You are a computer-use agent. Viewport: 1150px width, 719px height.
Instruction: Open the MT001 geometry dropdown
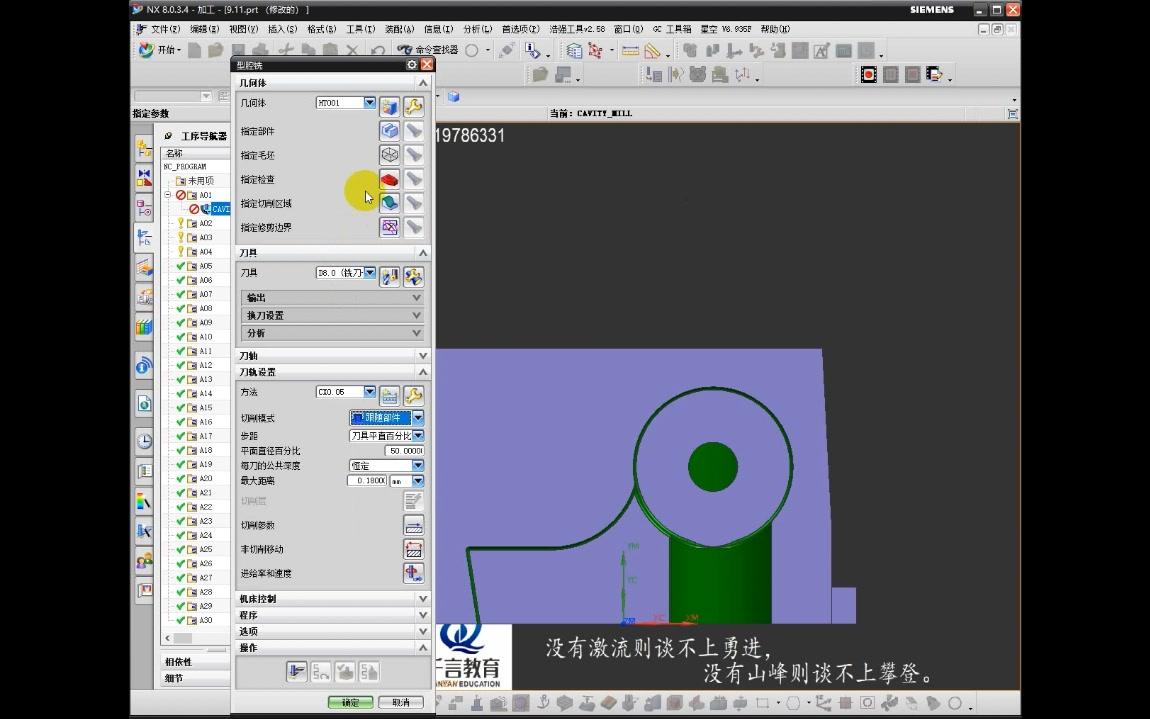pyautogui.click(x=368, y=102)
